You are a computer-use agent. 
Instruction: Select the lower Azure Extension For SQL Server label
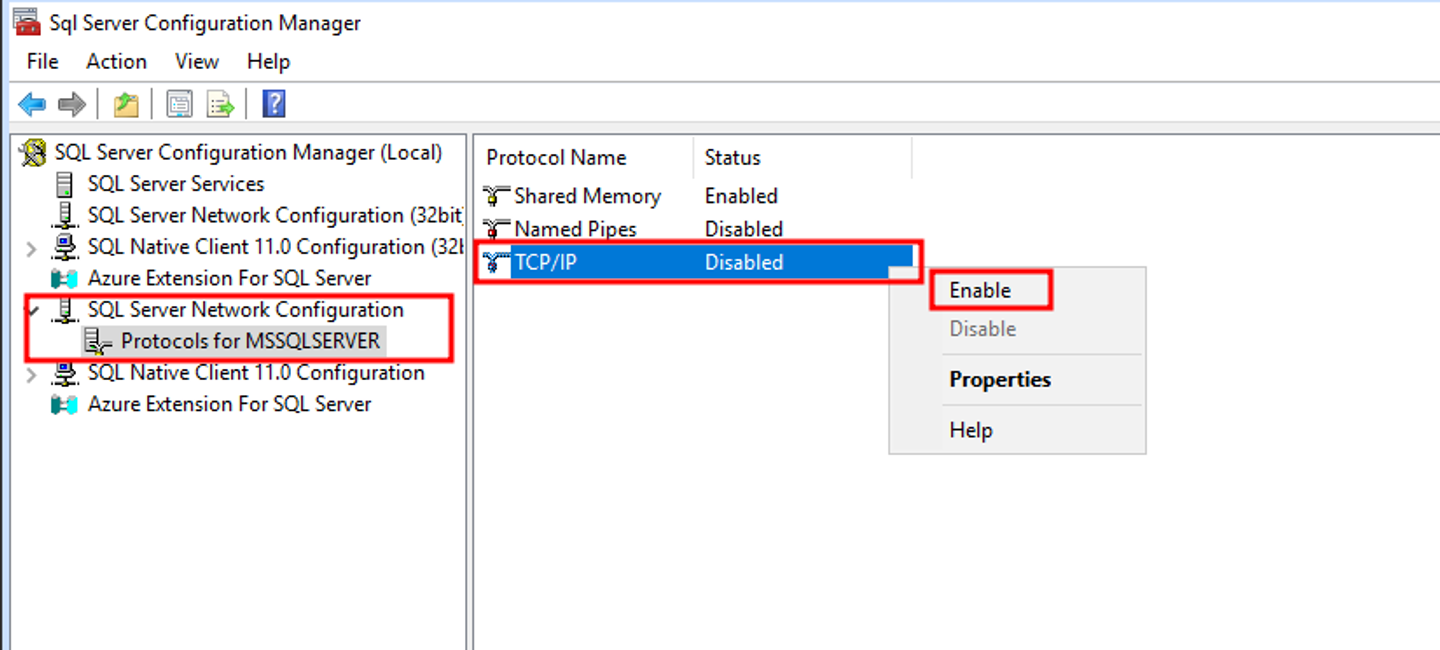tap(229, 405)
